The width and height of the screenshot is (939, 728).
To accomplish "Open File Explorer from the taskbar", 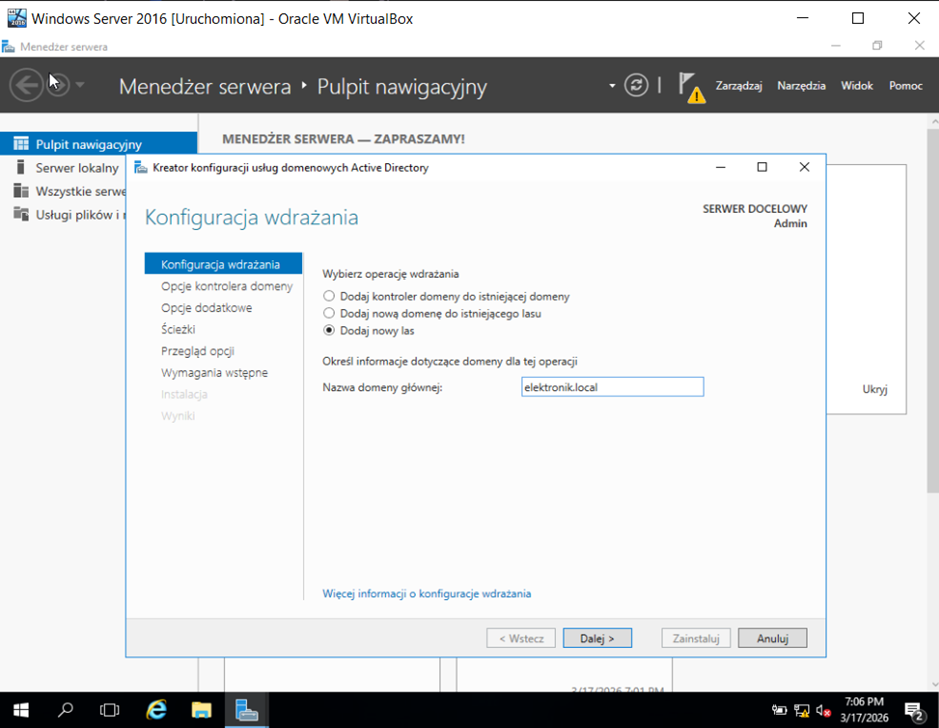I will coord(201,710).
